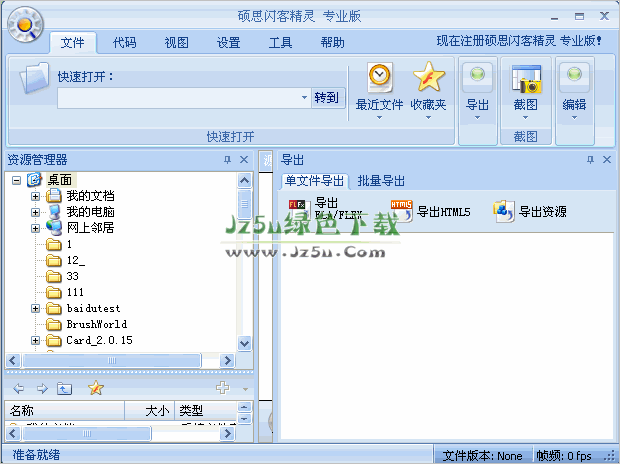Screen dimensions: 620x464
Task: Pin the 导出 panel
Action: [590, 160]
